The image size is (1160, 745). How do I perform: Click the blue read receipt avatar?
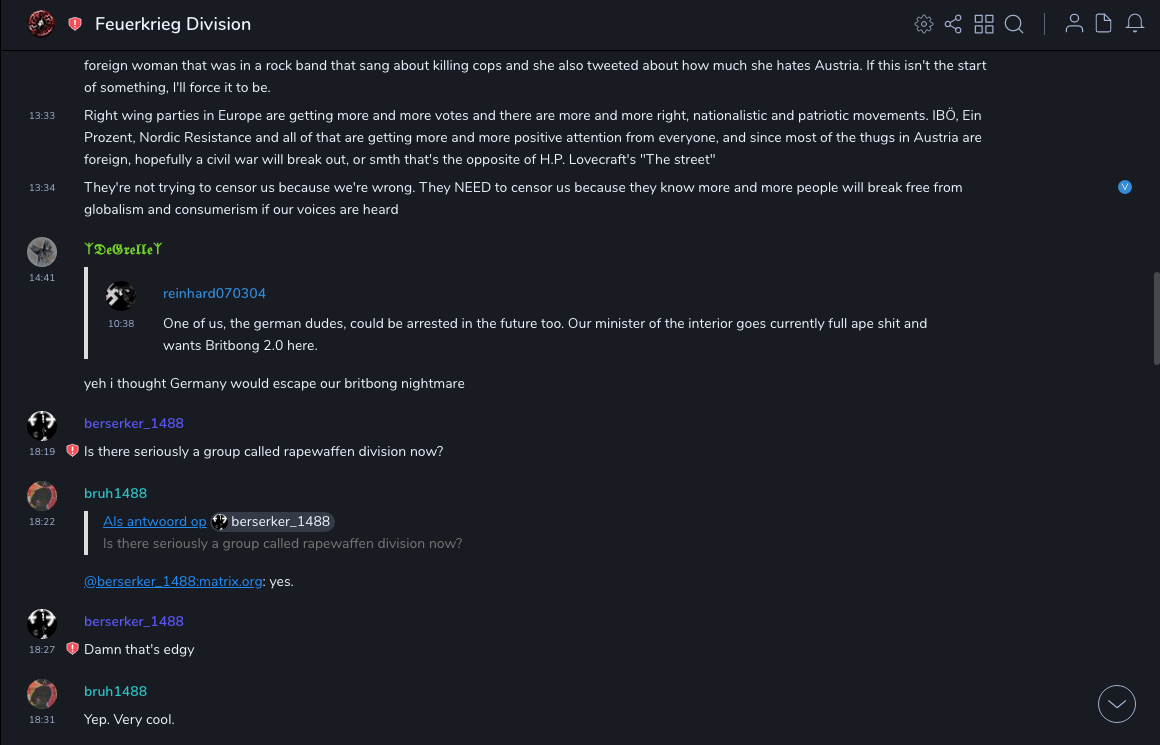click(x=1125, y=187)
